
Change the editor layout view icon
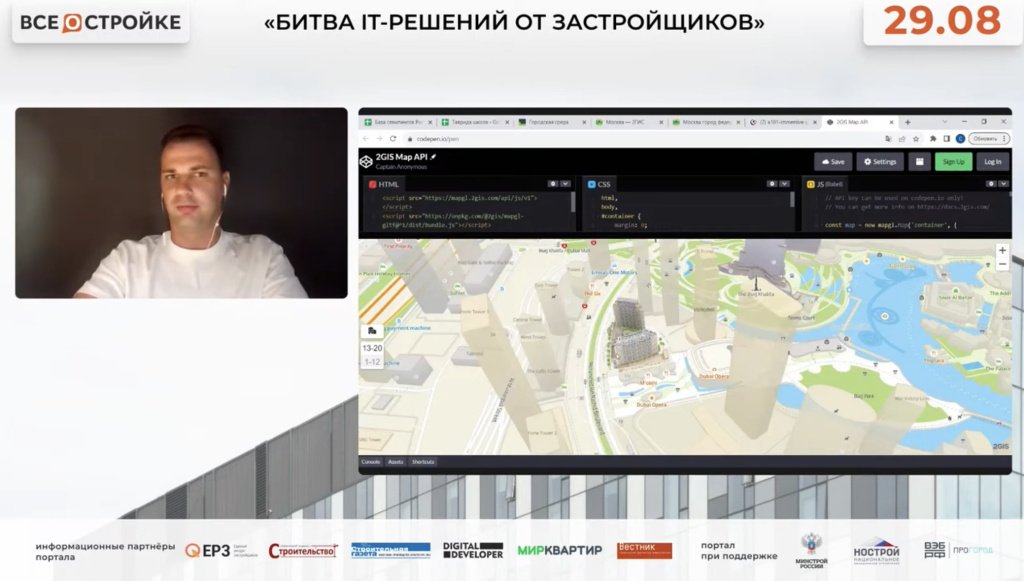[920, 162]
